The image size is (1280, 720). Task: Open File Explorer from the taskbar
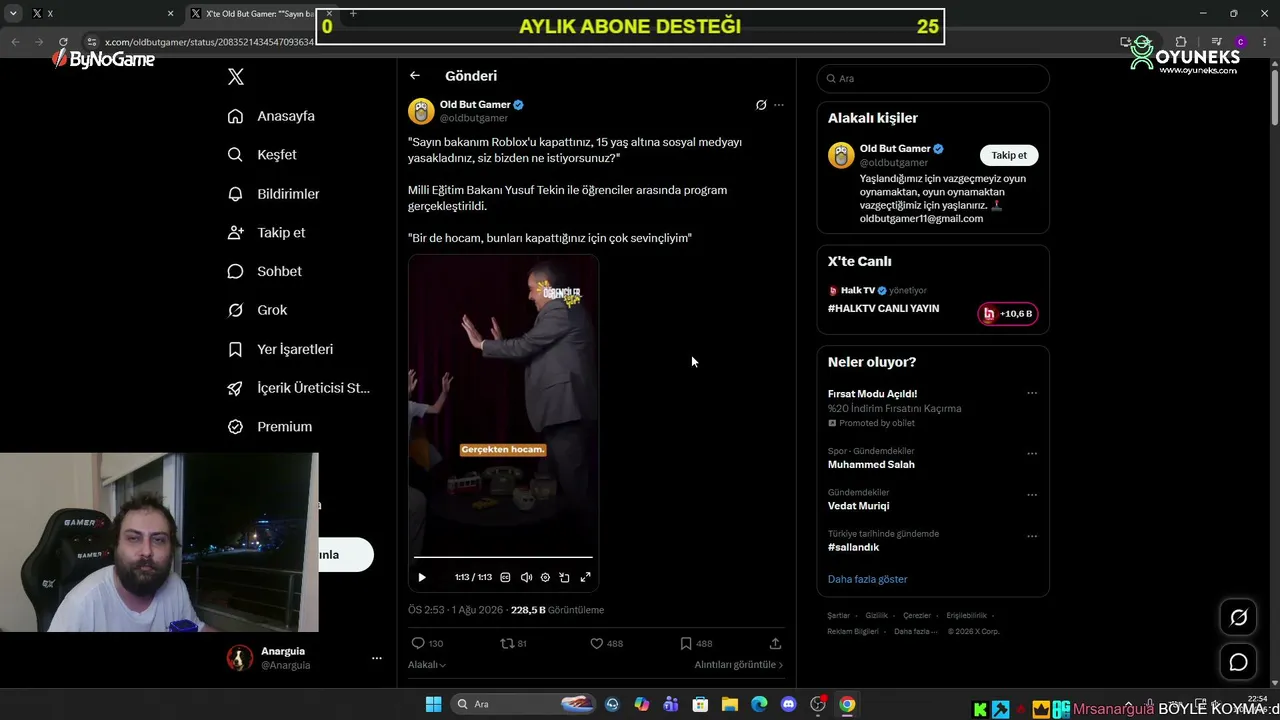click(729, 705)
